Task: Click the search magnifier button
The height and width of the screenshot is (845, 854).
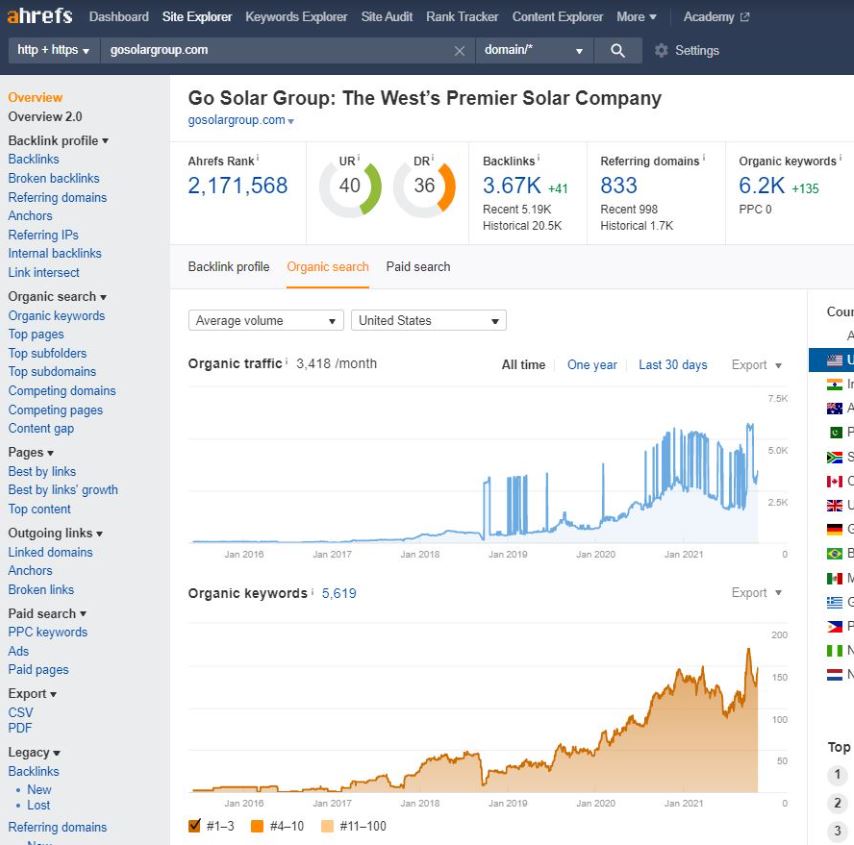Action: point(618,50)
